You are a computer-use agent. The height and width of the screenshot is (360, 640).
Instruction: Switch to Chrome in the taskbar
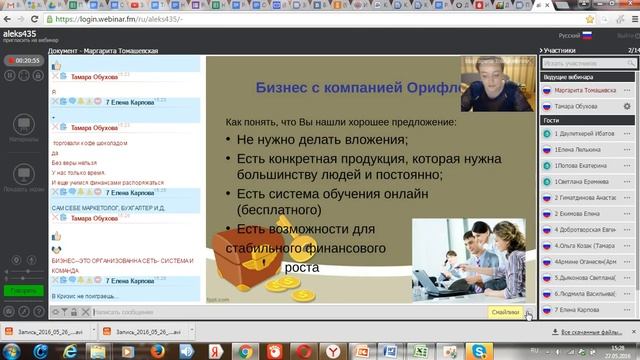click(x=245, y=351)
